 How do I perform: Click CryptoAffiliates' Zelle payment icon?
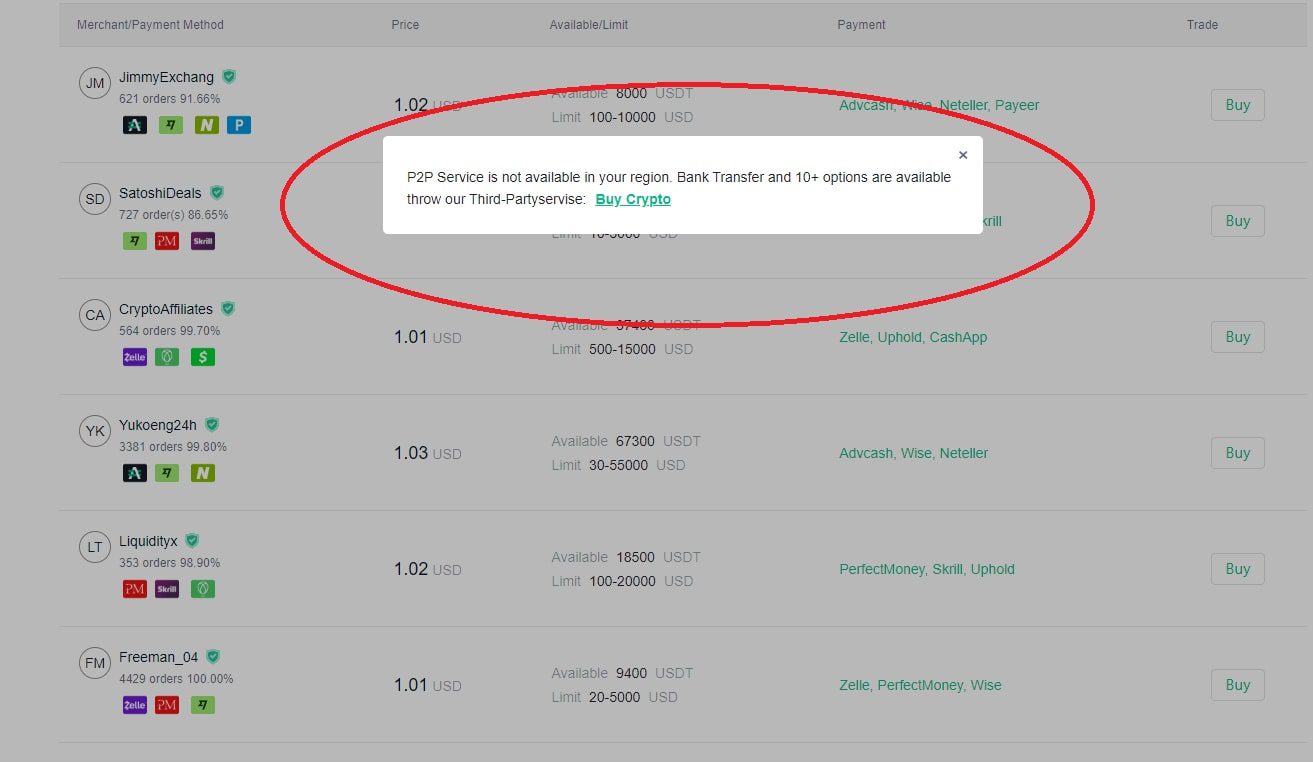click(x=135, y=357)
